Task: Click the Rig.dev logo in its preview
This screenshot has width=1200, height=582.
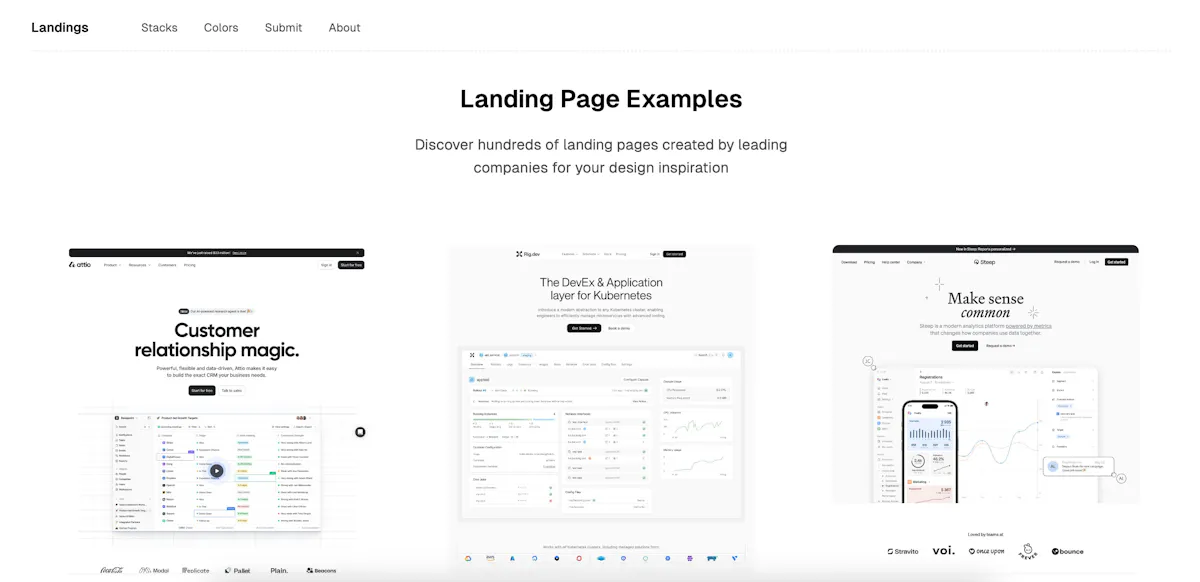Action: tap(528, 254)
